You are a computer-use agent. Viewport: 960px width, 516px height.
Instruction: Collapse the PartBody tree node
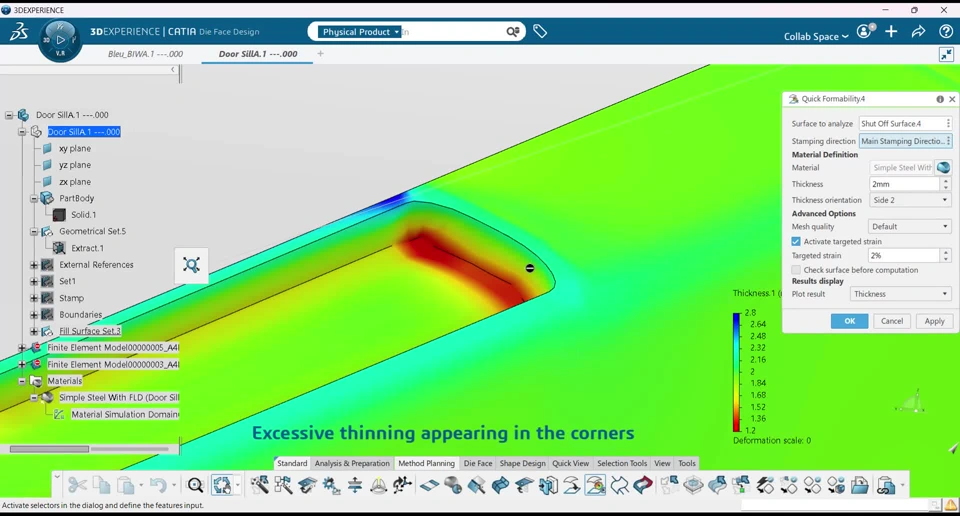(34, 198)
